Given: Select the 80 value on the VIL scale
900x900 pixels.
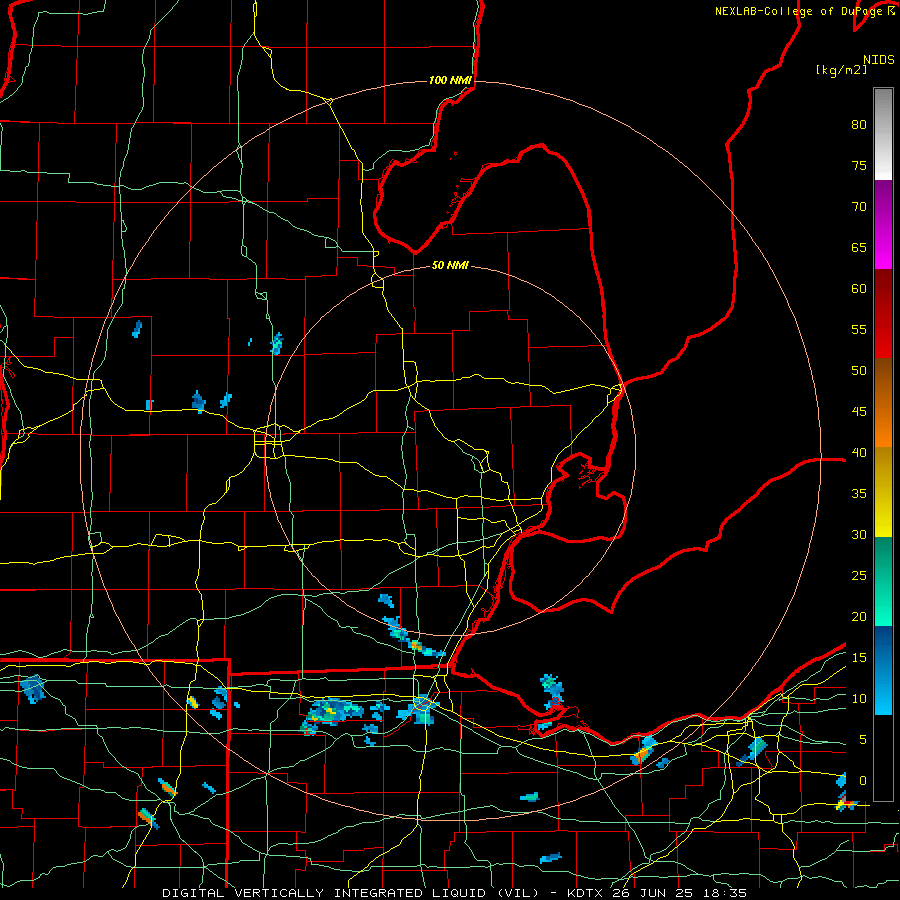Looking at the screenshot, I should click(x=859, y=125).
